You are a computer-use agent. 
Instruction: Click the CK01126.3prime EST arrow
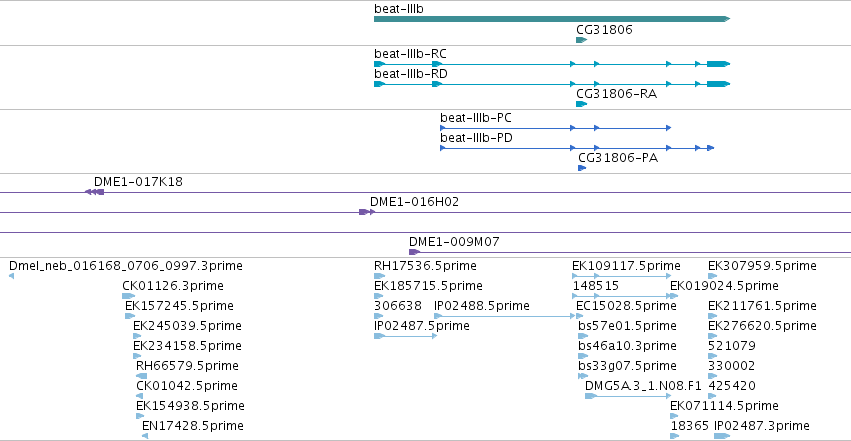[128, 296]
